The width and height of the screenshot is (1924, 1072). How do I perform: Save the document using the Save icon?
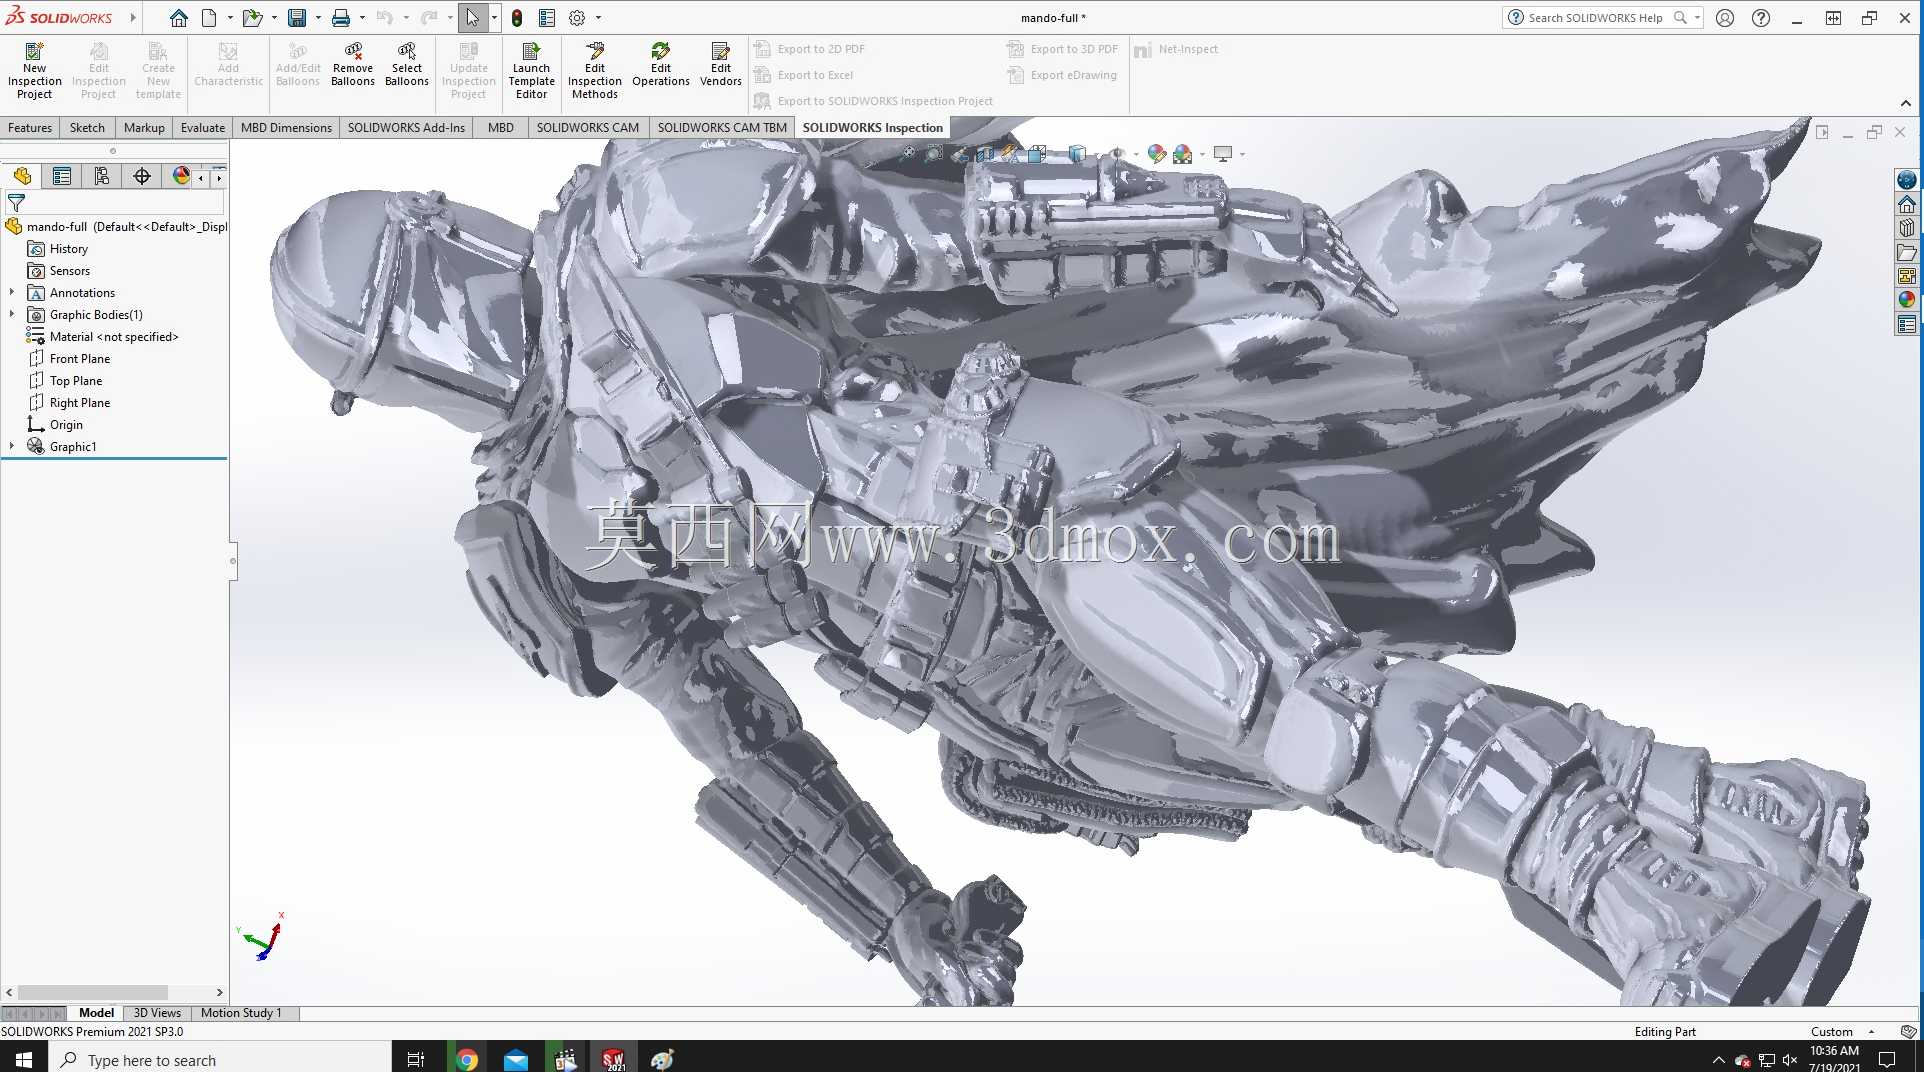tap(297, 18)
